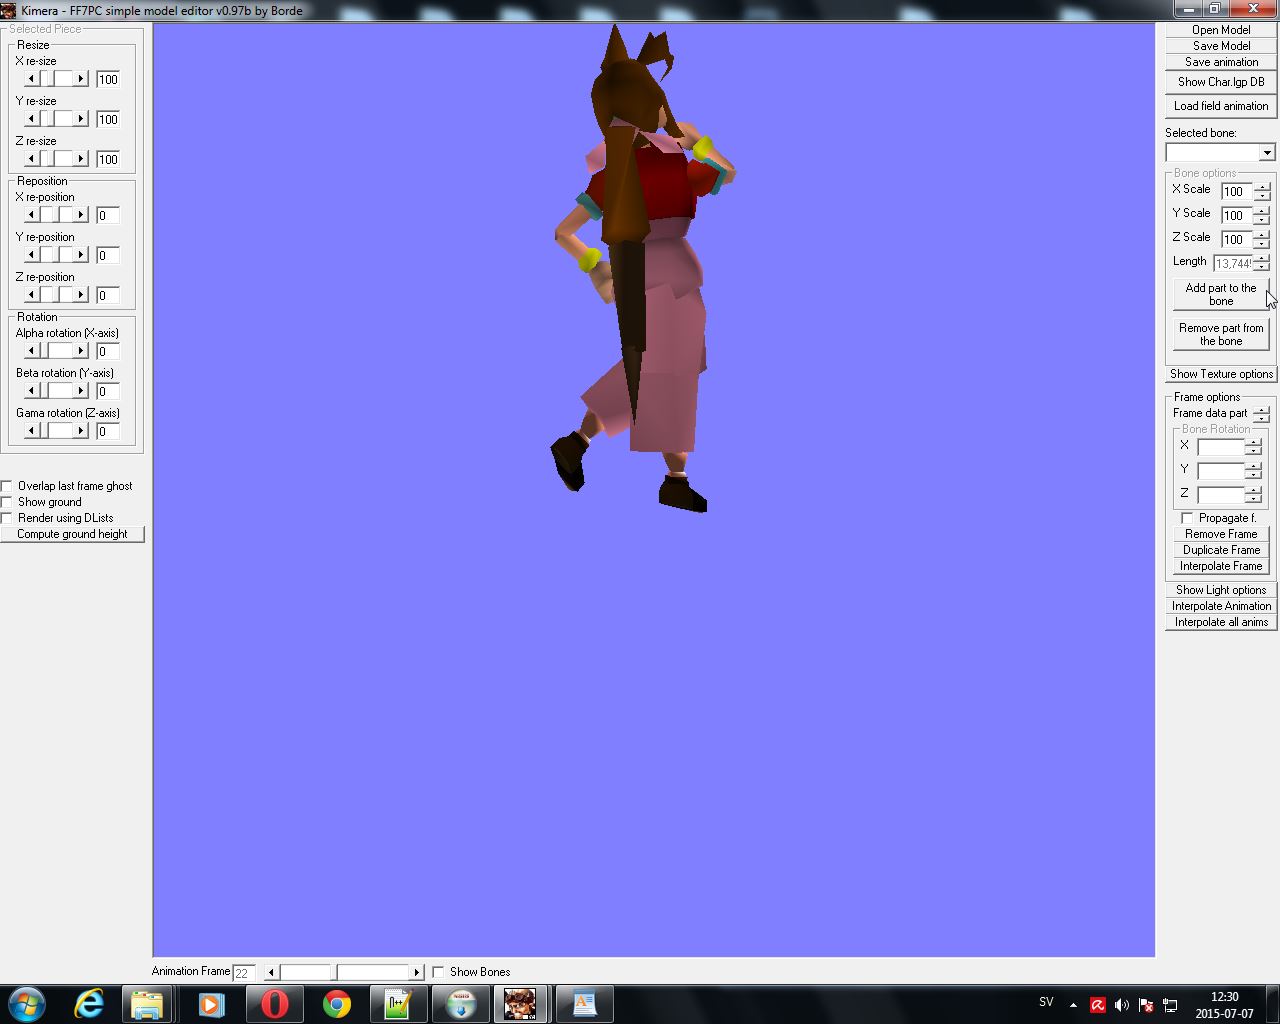Enable Overlap last frame ghost checkbox

[7, 486]
